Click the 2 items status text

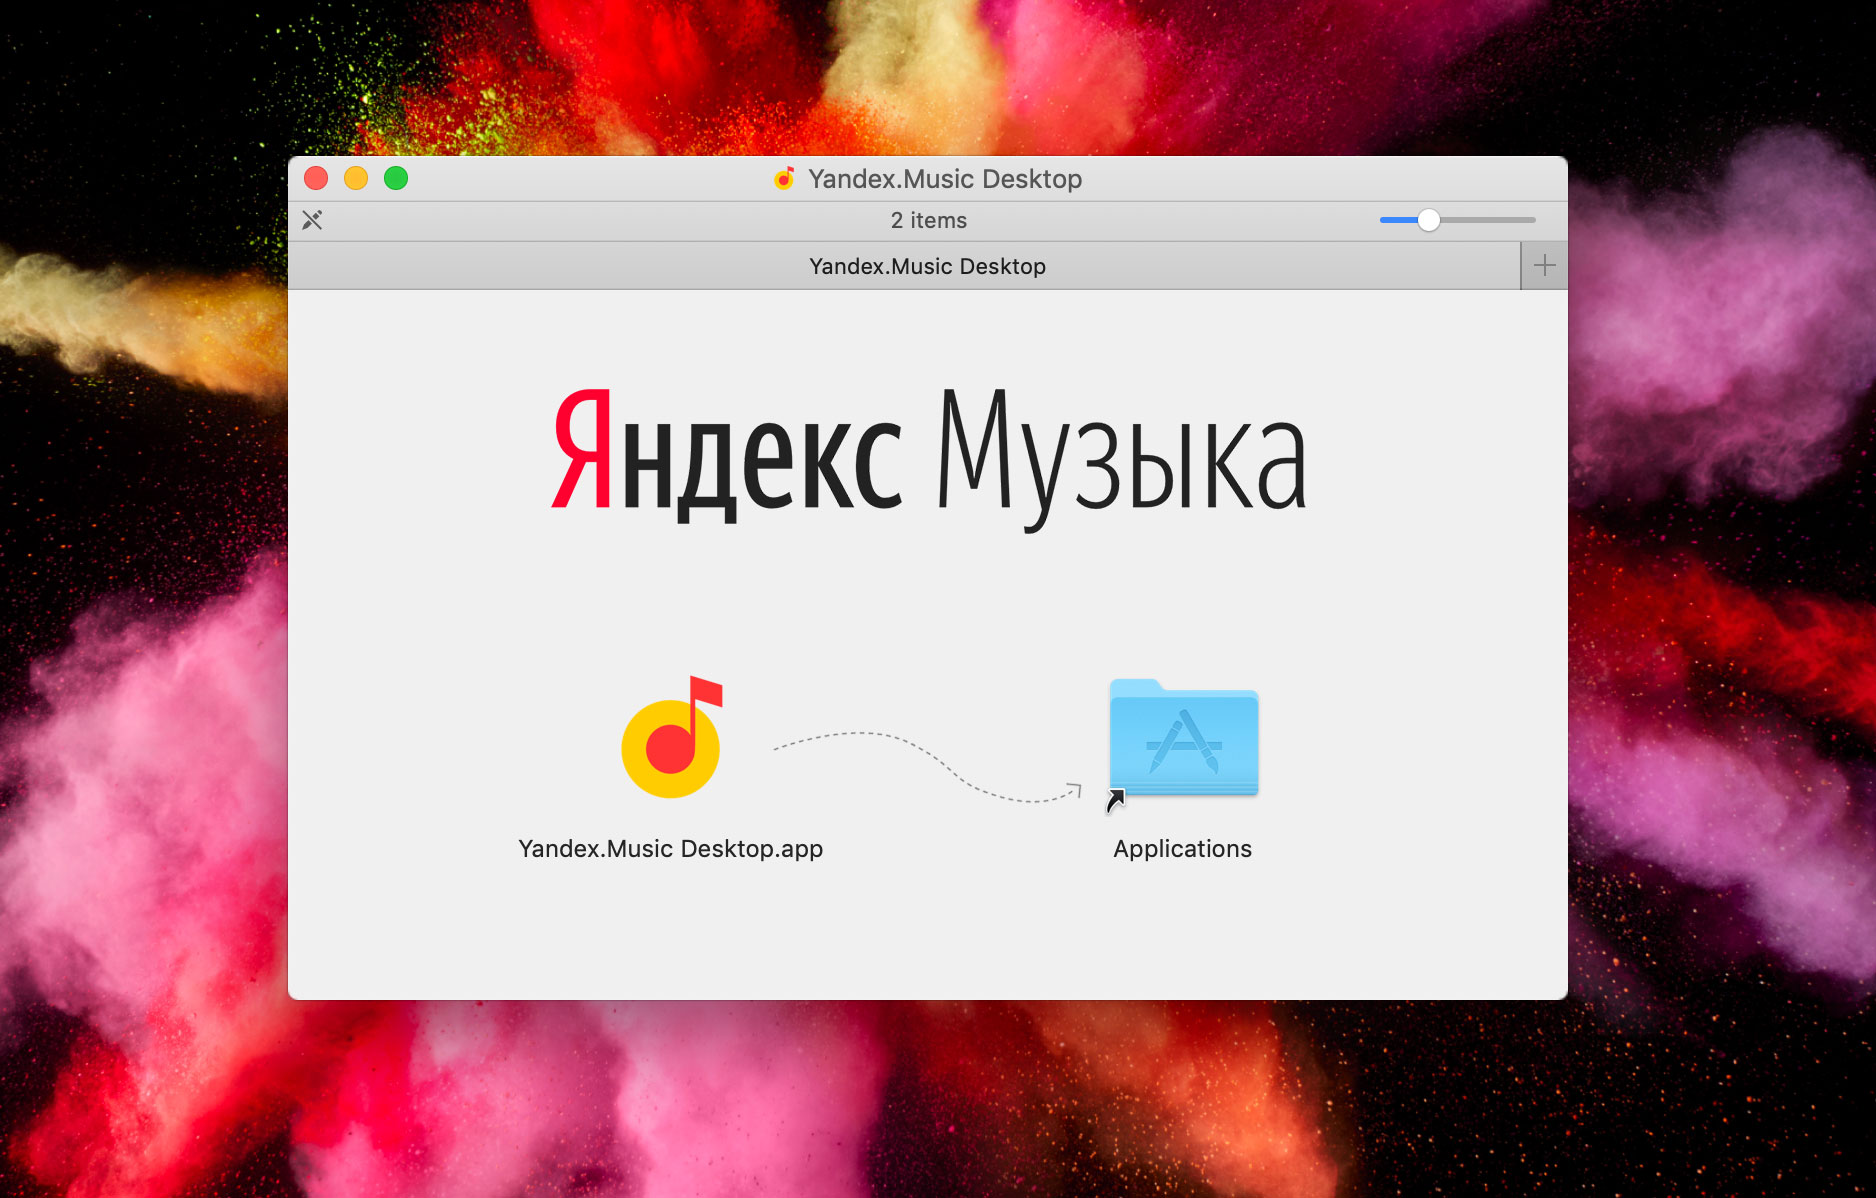[929, 220]
